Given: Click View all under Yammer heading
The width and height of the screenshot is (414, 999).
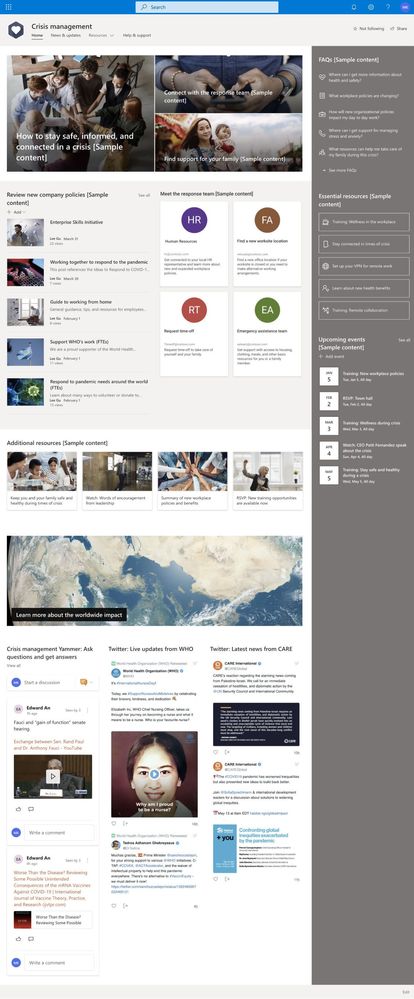Looking at the screenshot, I should [x=13, y=665].
